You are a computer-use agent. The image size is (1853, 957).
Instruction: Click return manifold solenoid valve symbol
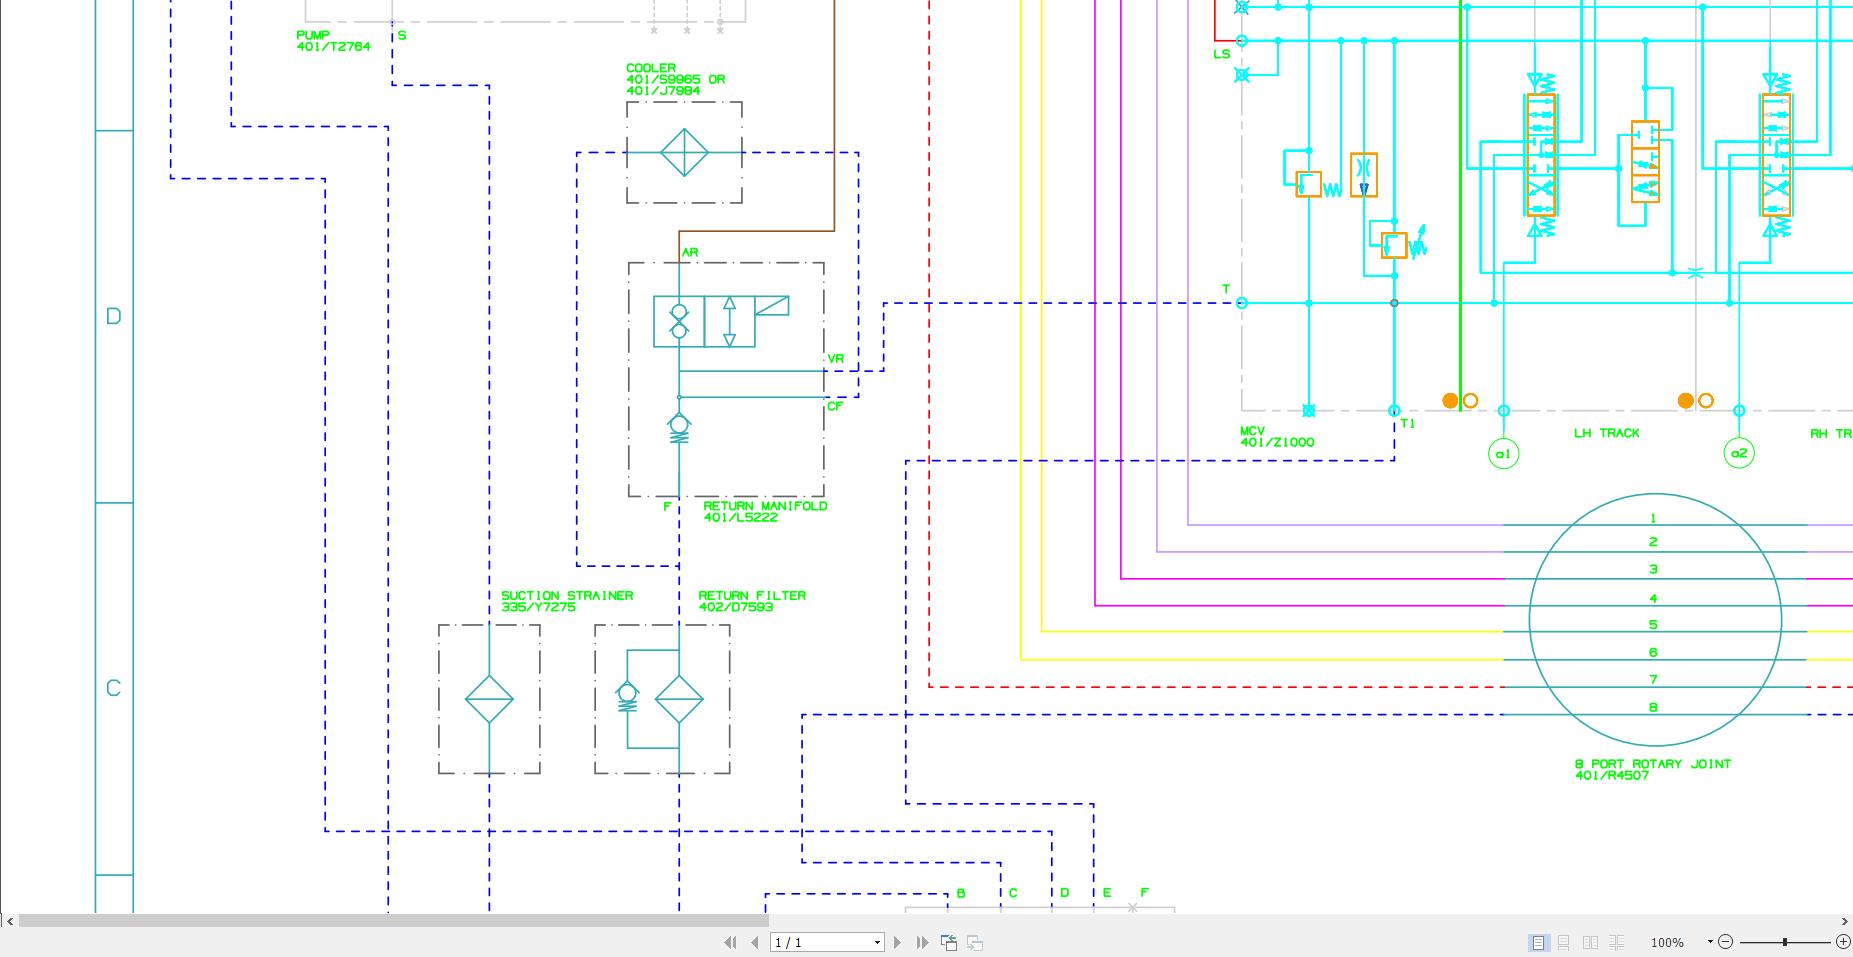coord(721,321)
